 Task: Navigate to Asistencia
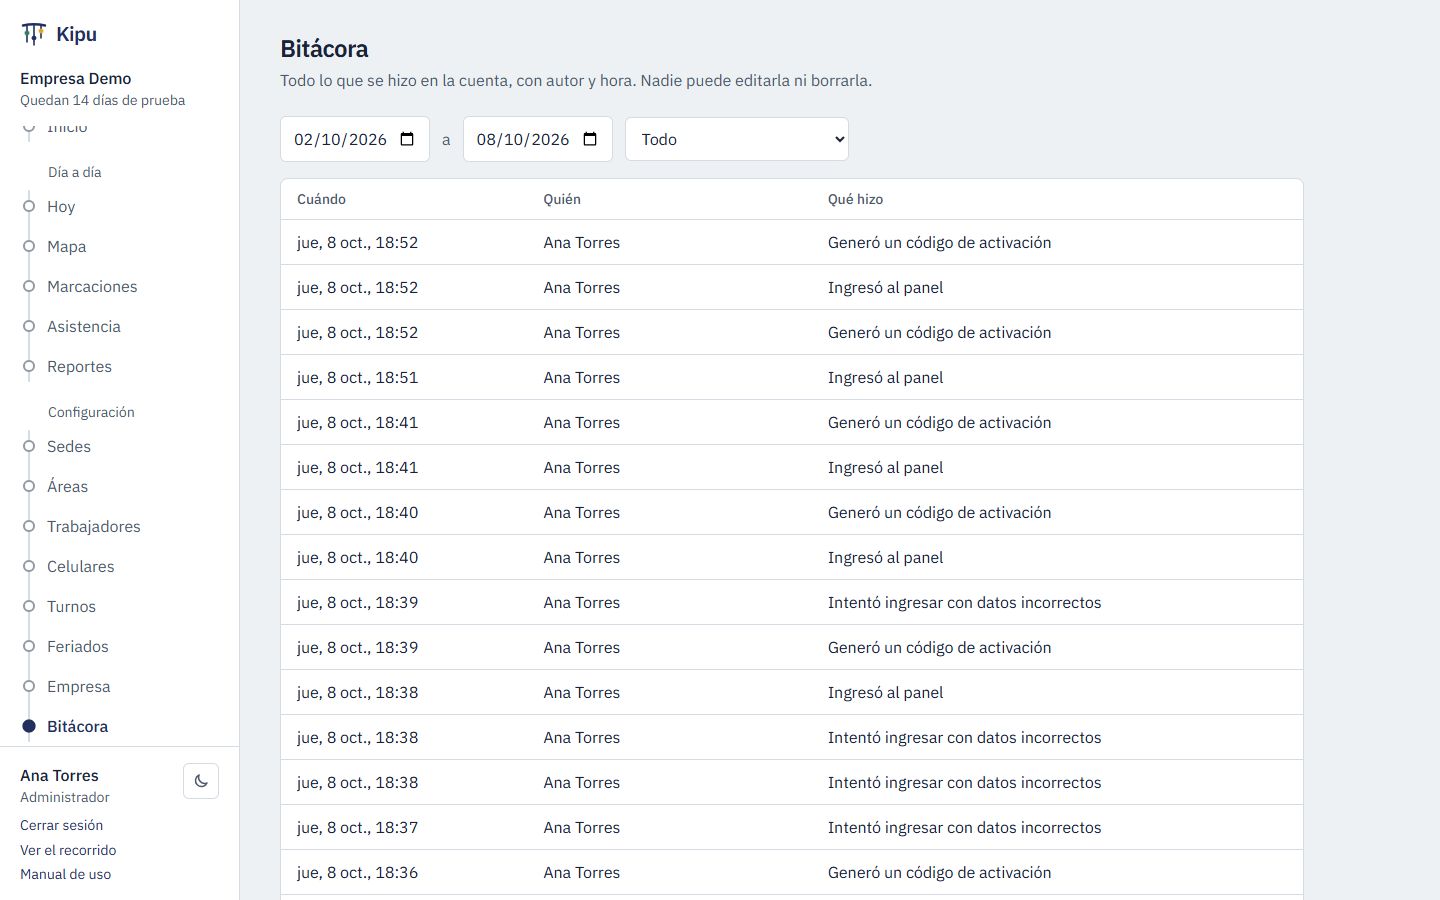pos(84,326)
